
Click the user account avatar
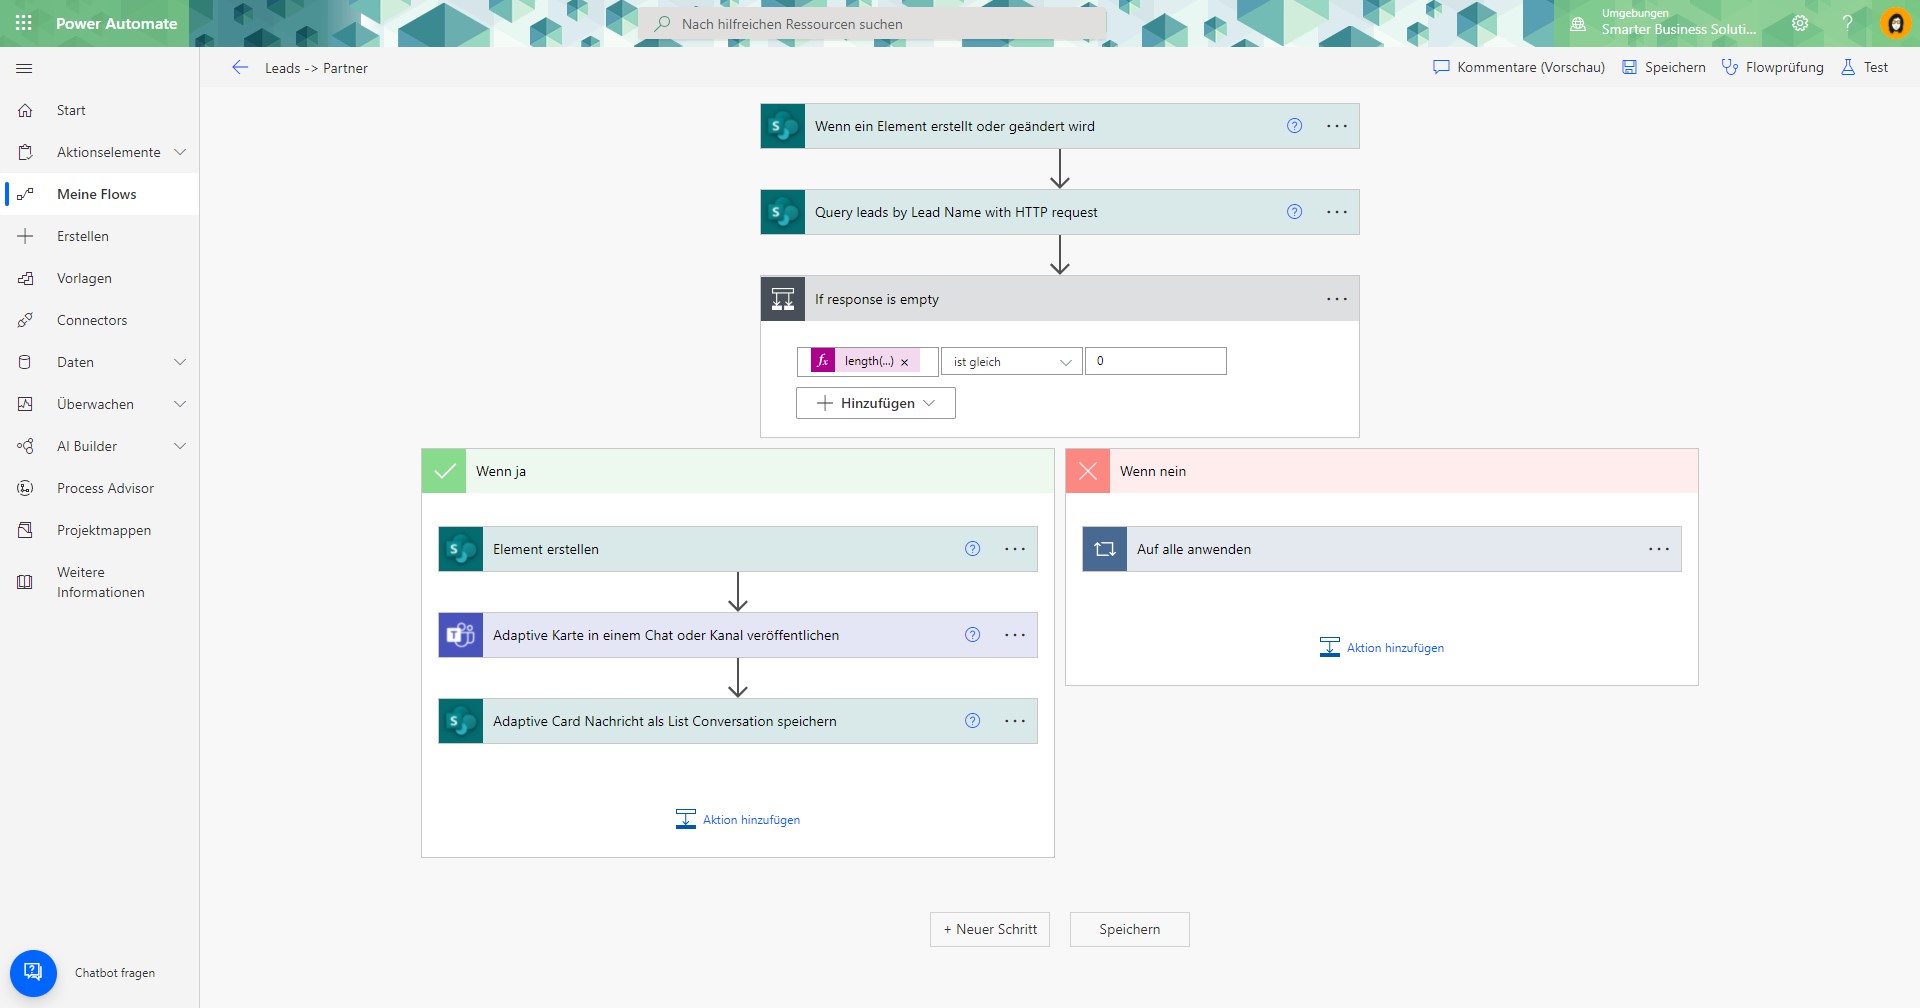click(x=1896, y=23)
